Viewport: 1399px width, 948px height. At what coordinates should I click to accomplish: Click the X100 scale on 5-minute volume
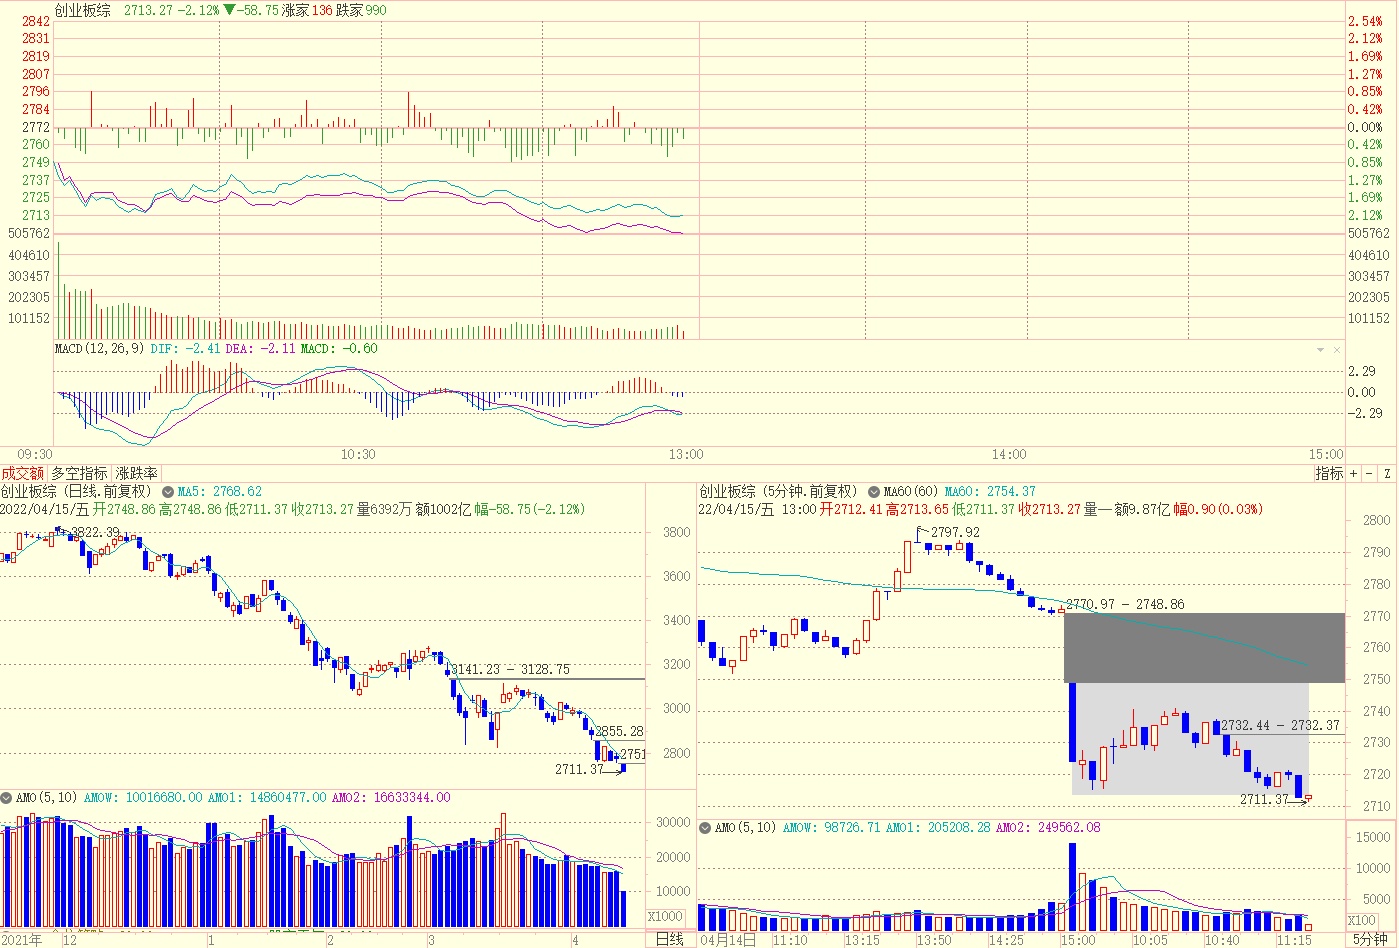coord(1361,920)
